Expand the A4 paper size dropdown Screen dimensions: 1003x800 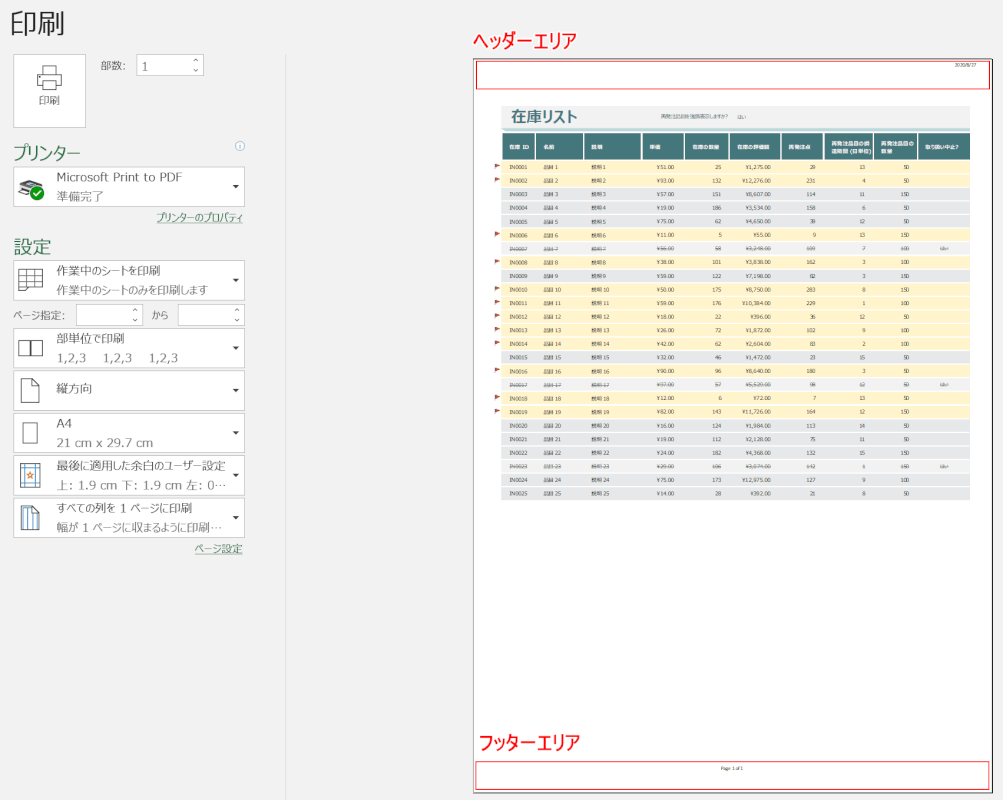pyautogui.click(x=129, y=433)
